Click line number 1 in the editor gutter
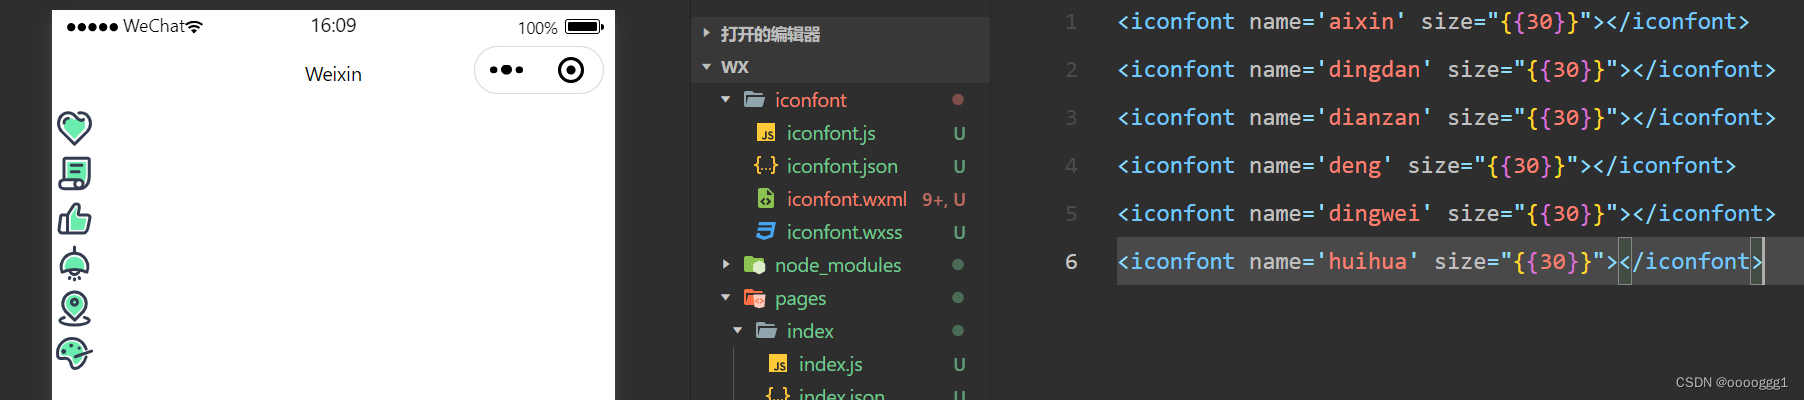Screen dimensions: 1804x400 [1071, 21]
